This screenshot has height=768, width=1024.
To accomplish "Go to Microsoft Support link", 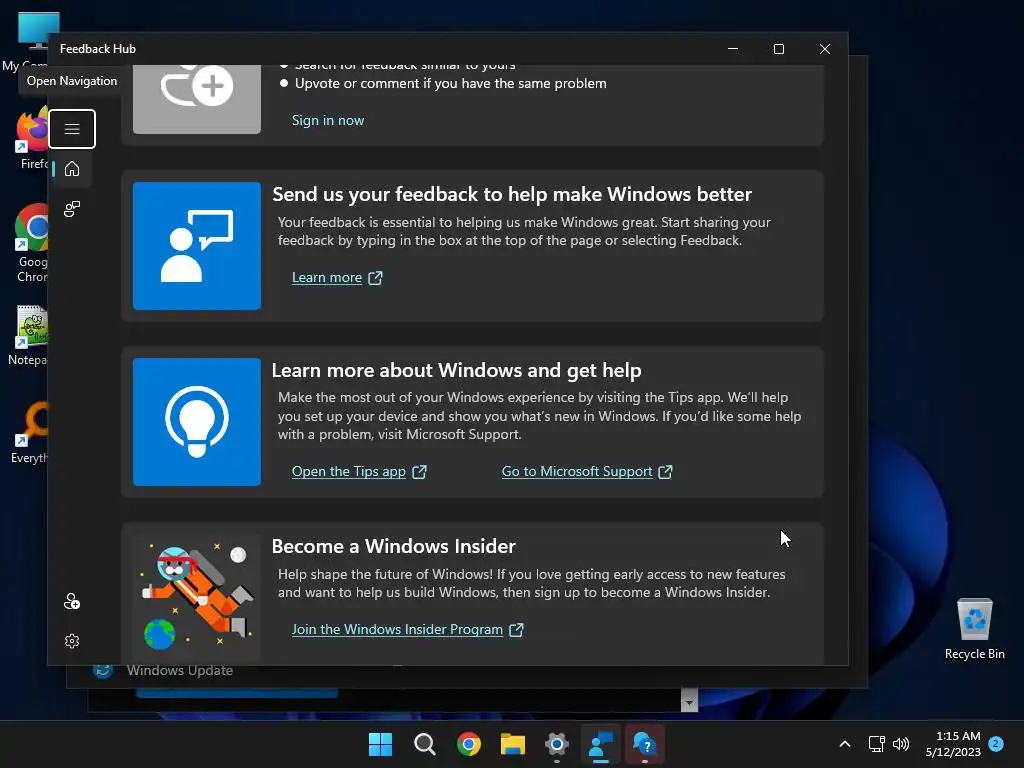I will pyautogui.click(x=577, y=472).
